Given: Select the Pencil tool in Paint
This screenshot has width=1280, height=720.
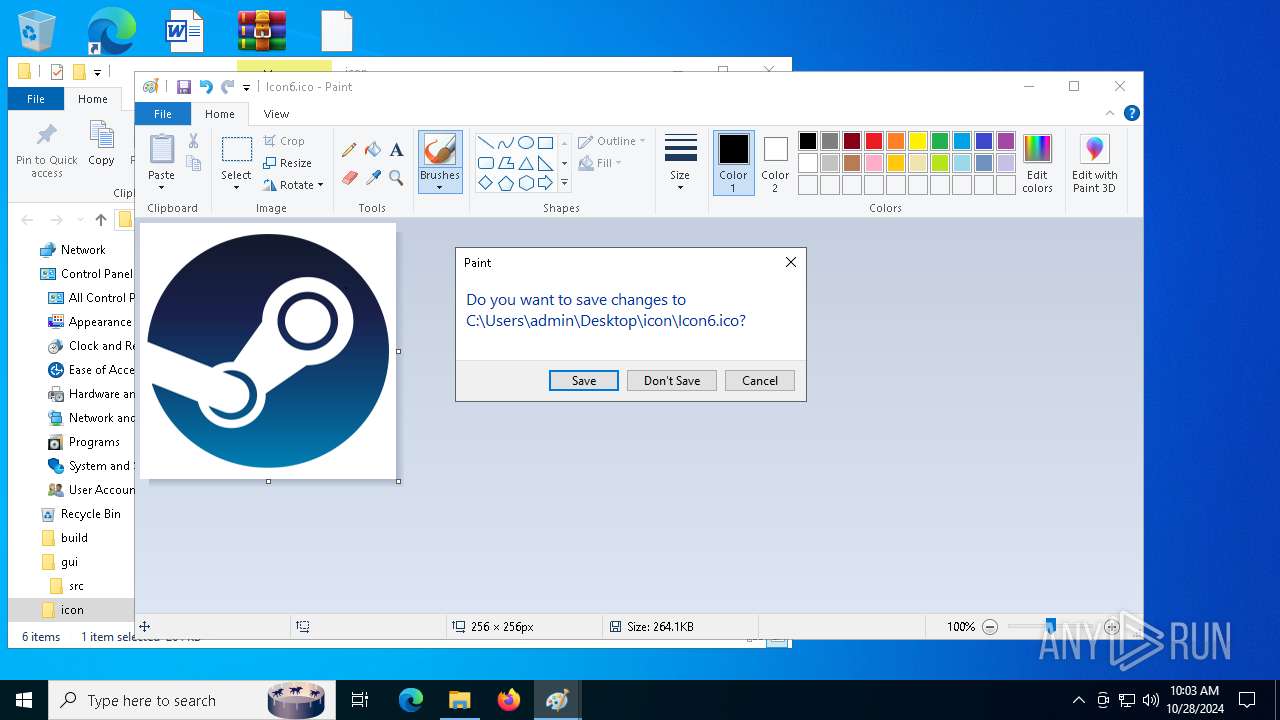Looking at the screenshot, I should pyautogui.click(x=349, y=150).
